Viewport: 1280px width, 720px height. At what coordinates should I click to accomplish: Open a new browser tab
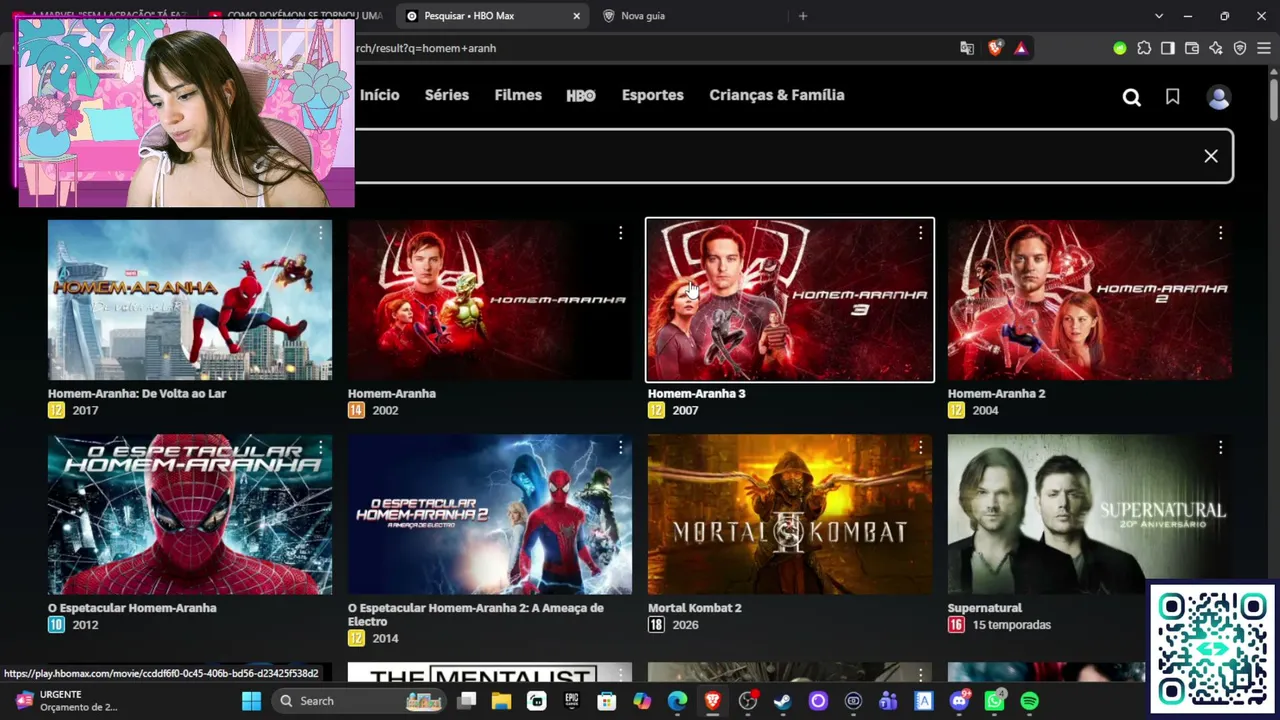(x=803, y=16)
